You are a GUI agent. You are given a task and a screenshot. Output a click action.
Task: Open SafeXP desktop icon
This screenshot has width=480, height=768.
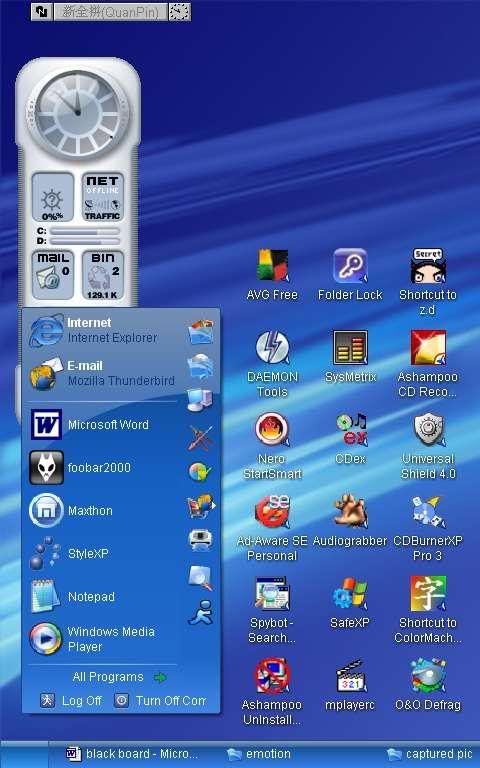tap(350, 602)
